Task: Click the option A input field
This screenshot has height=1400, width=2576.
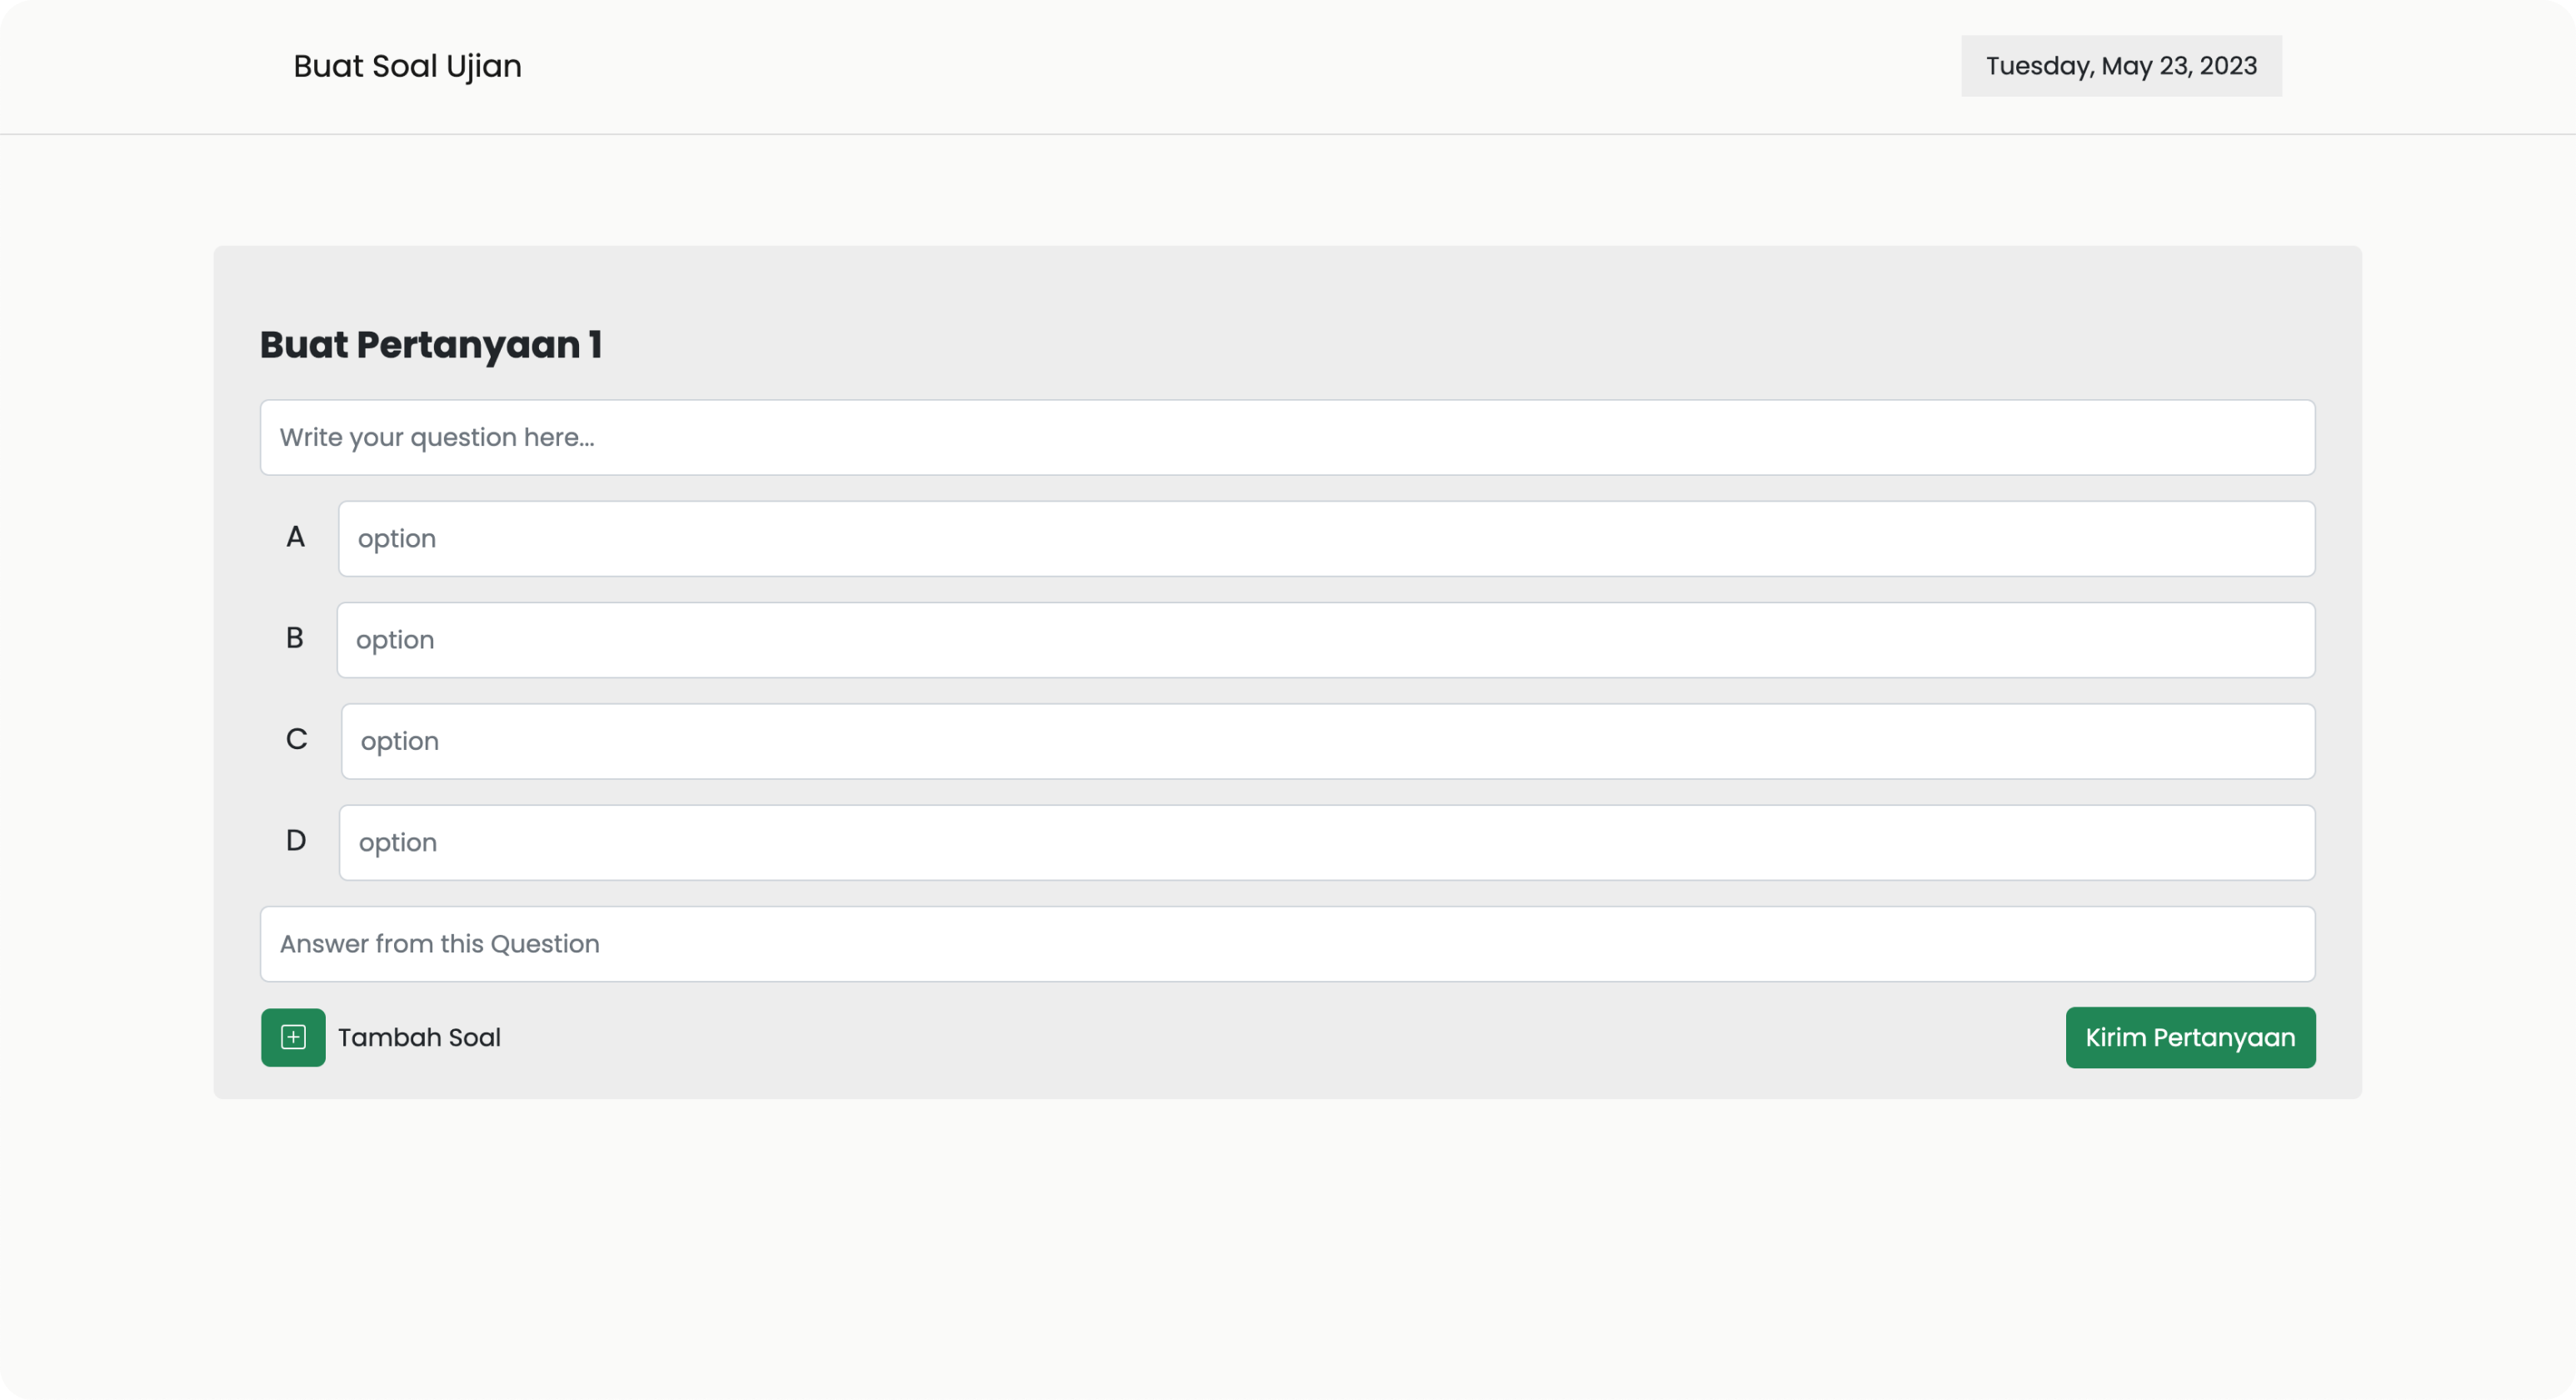Action: (x=1326, y=539)
